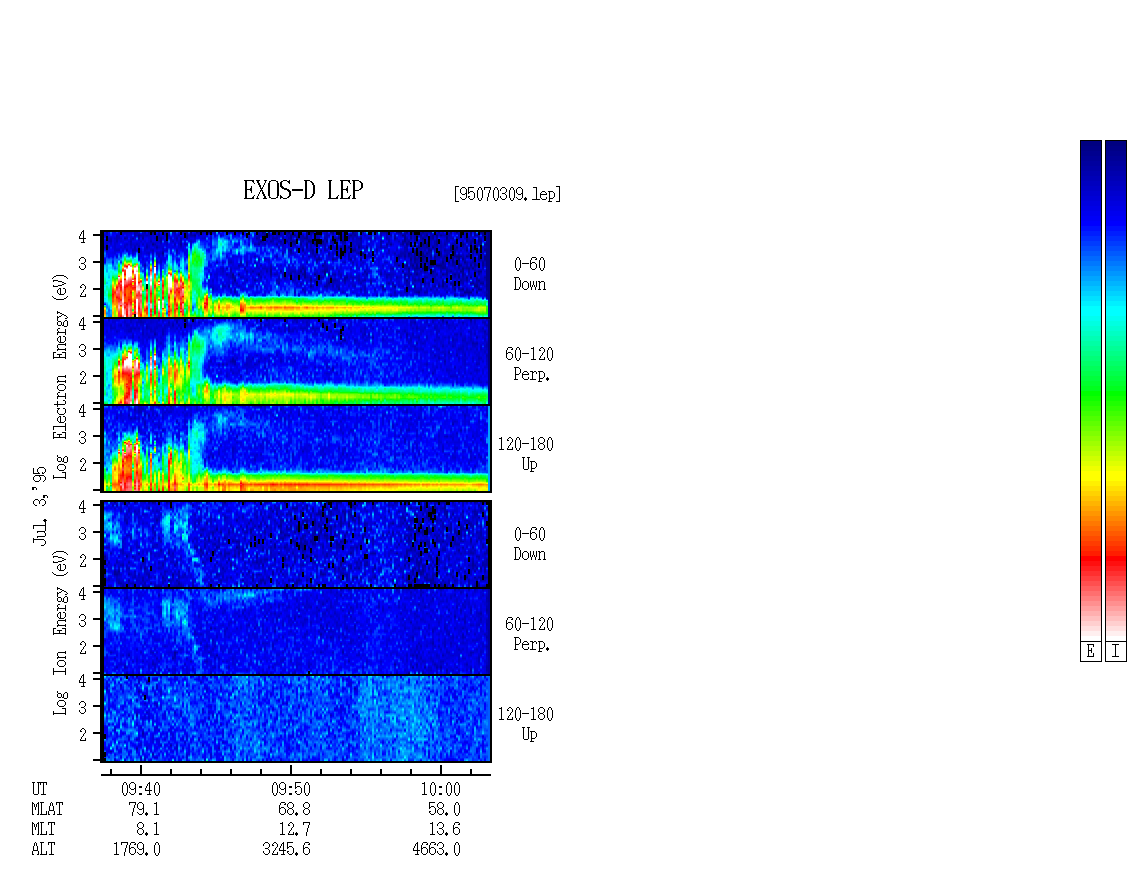
Task: Click the electron 0-60 Down pitch angle label
Action: 530,275
